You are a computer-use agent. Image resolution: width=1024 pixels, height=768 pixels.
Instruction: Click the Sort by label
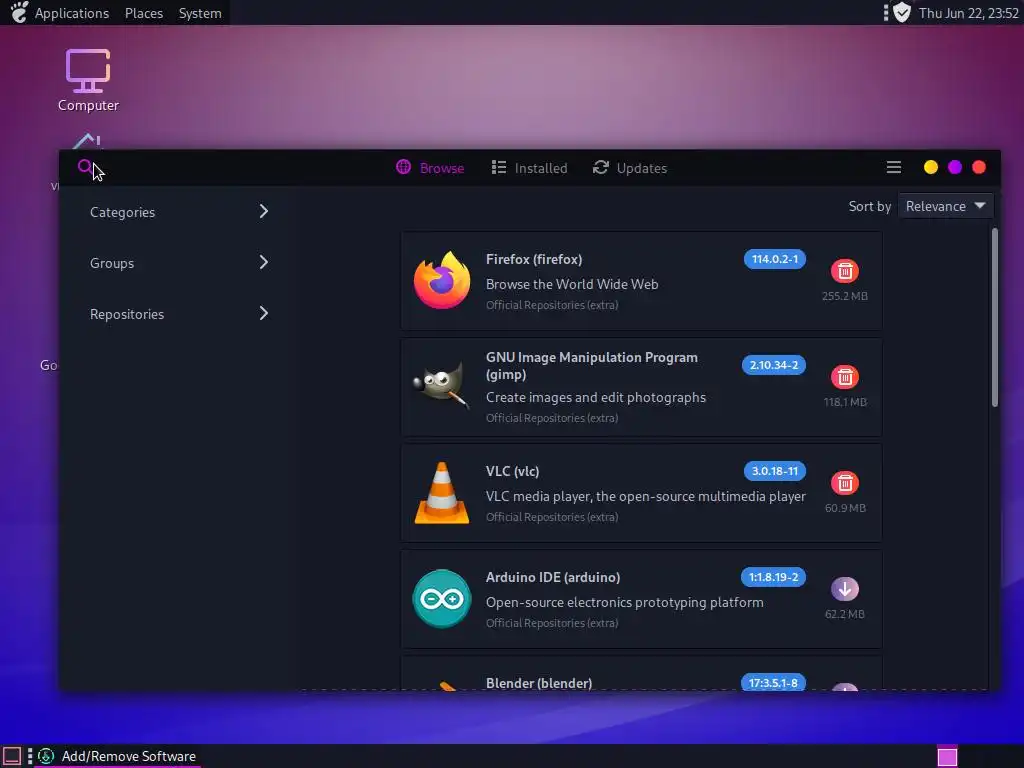click(x=869, y=206)
